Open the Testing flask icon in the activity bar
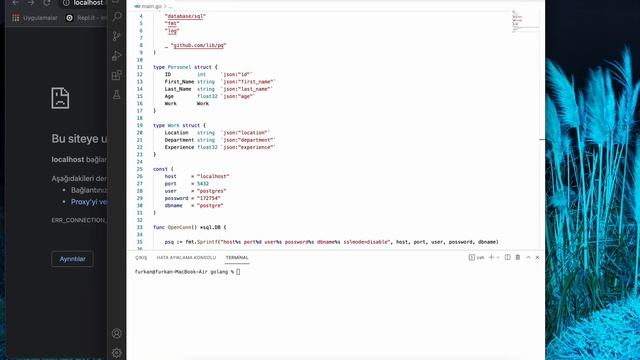The height and width of the screenshot is (360, 640). (117, 95)
